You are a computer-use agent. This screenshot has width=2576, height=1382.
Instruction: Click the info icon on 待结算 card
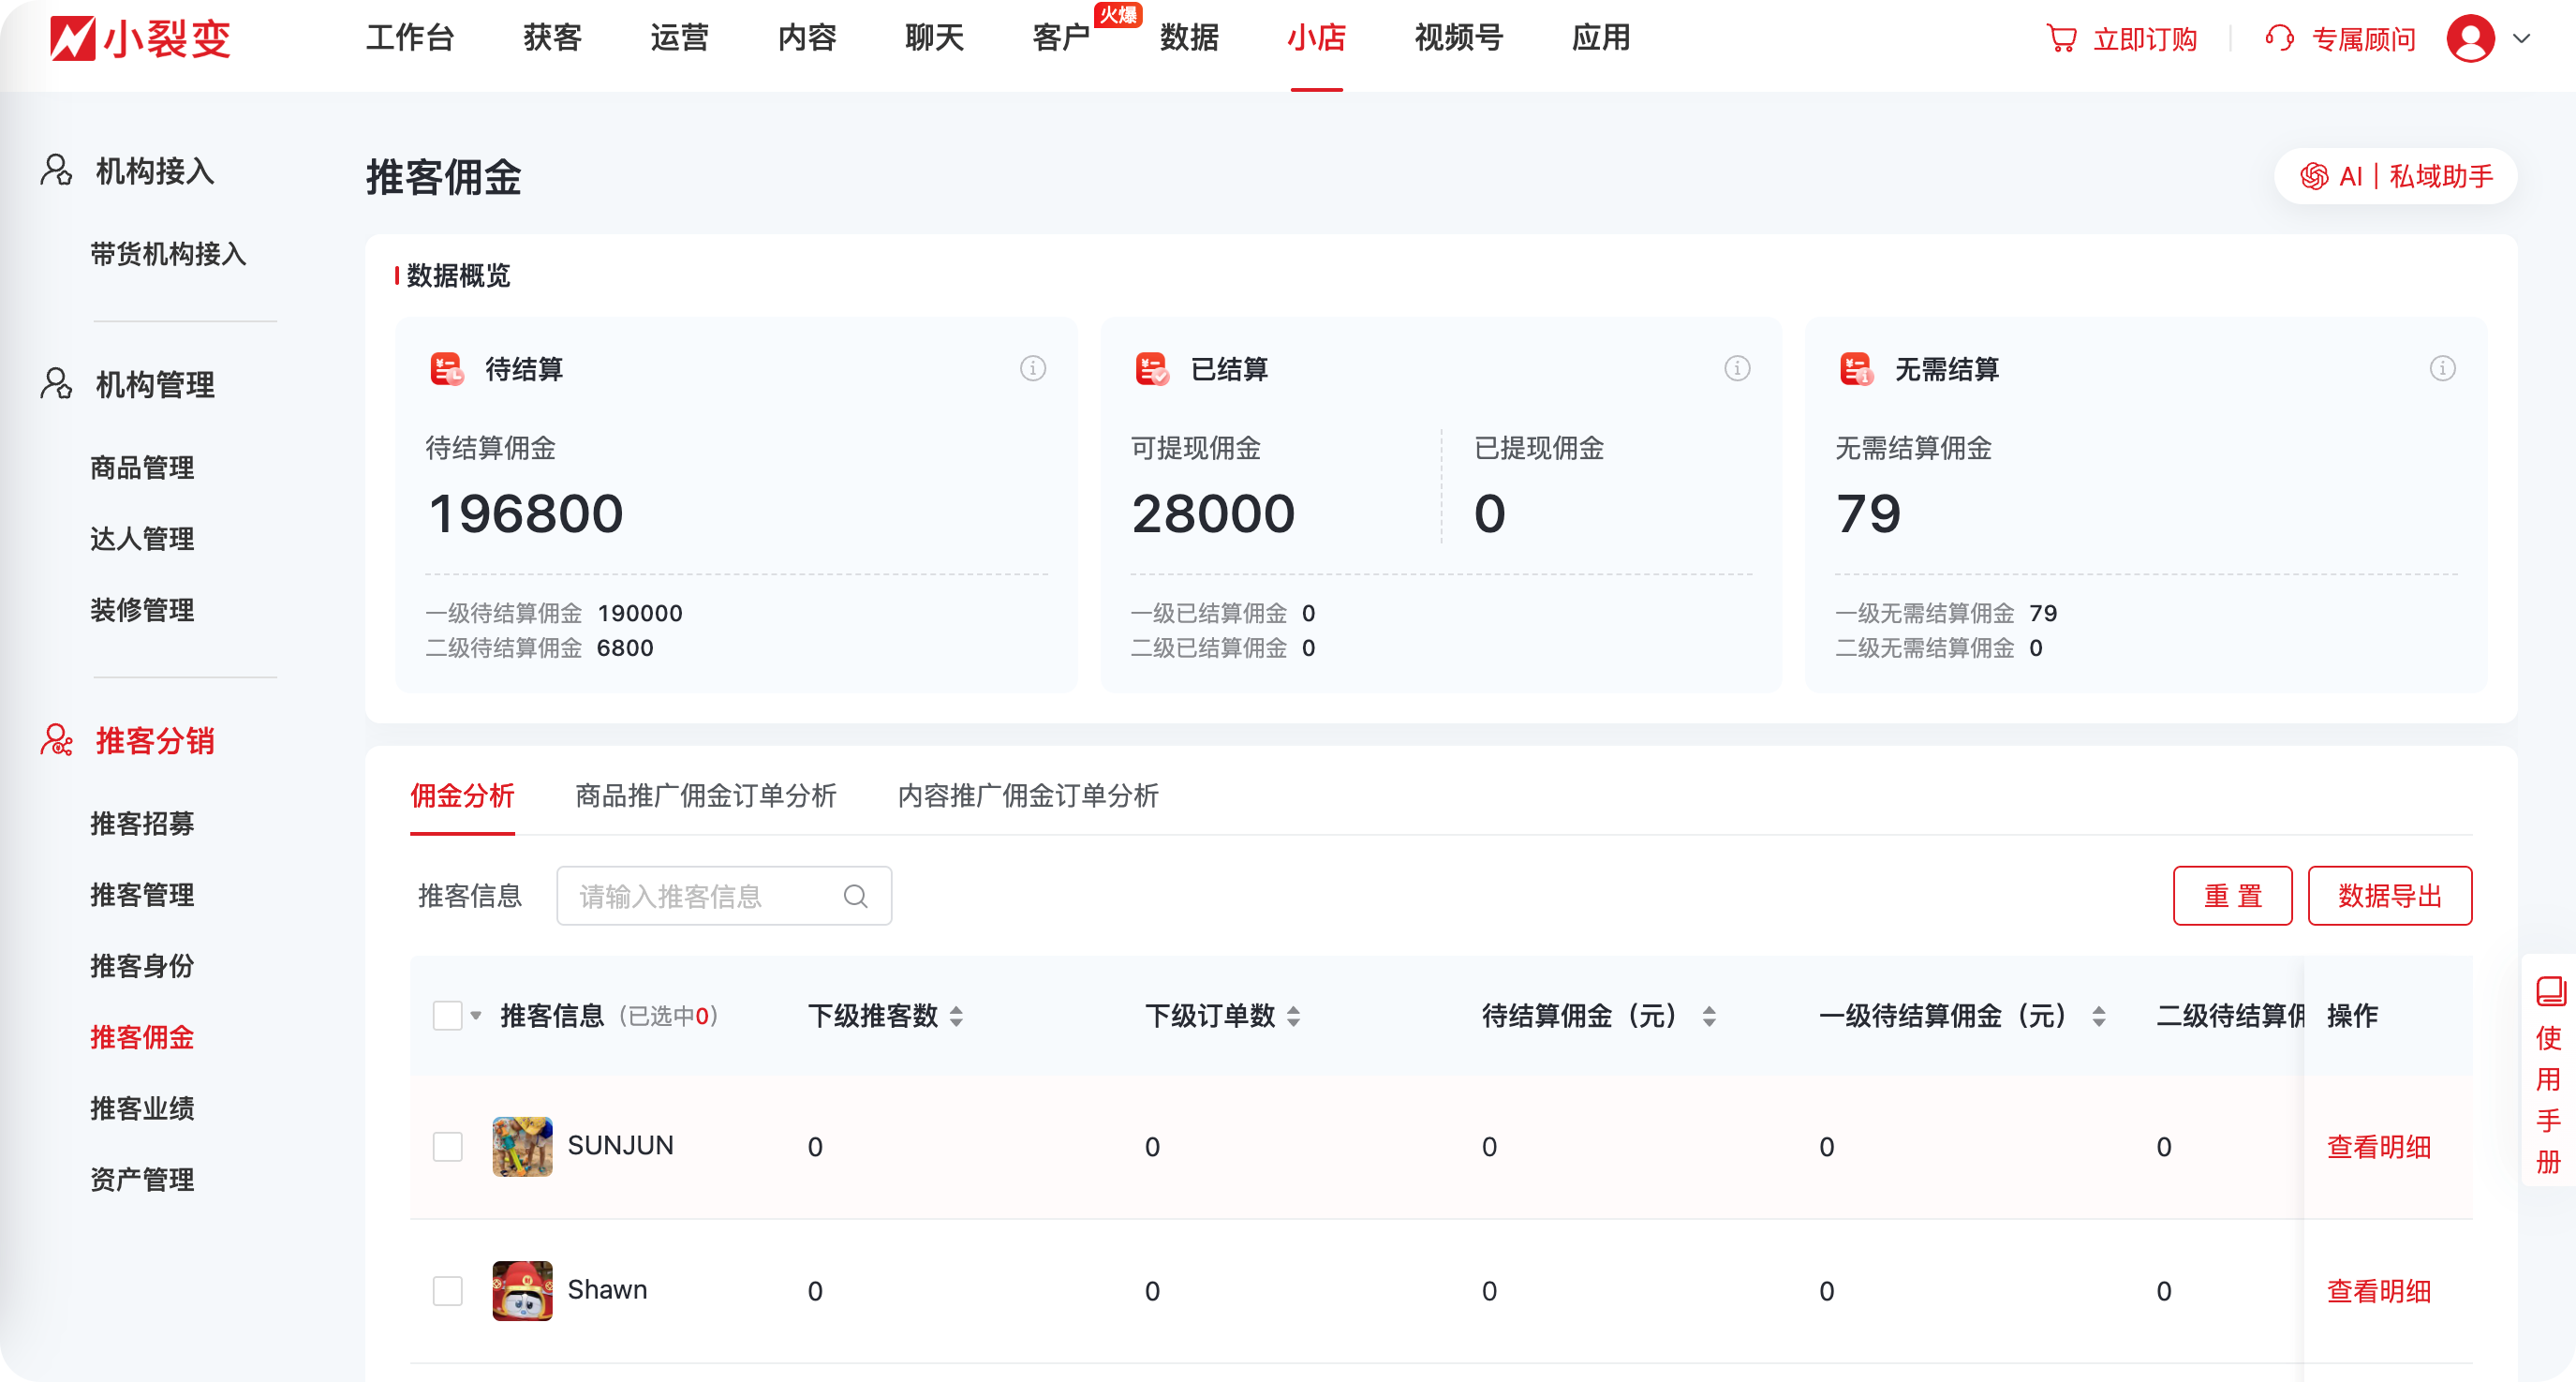[1032, 369]
